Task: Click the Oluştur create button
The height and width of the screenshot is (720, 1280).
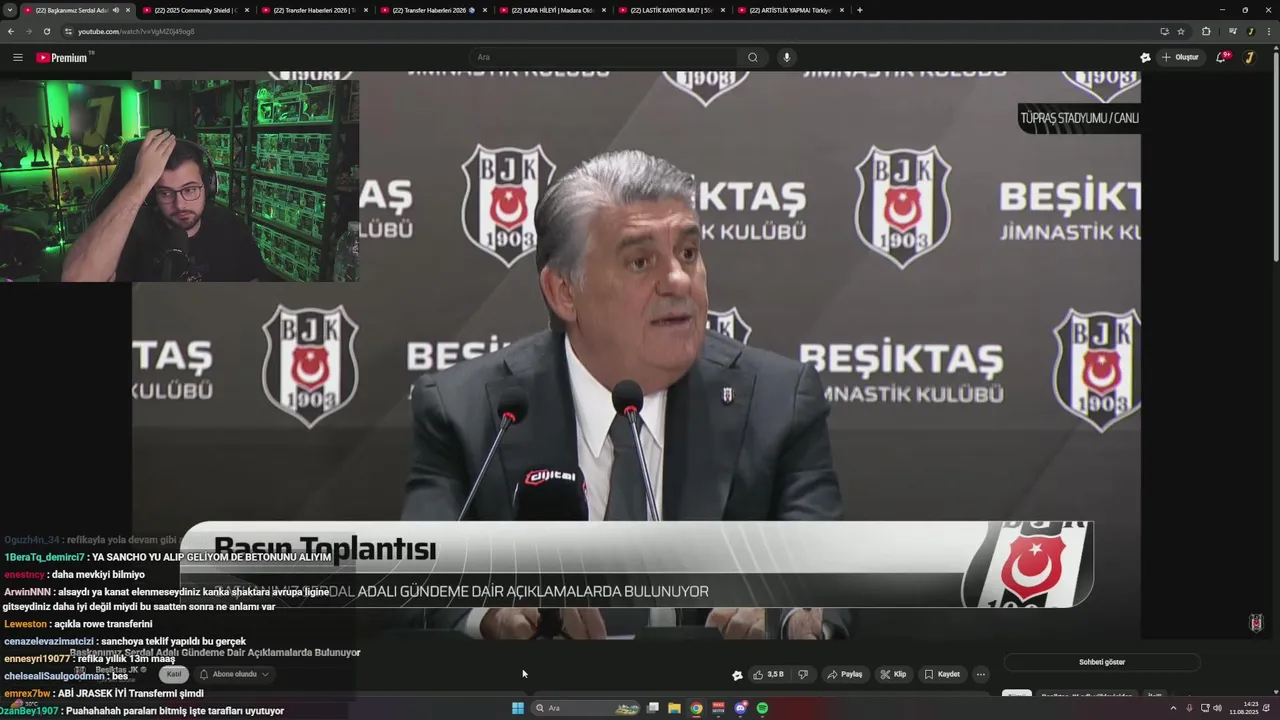Action: point(1181,57)
